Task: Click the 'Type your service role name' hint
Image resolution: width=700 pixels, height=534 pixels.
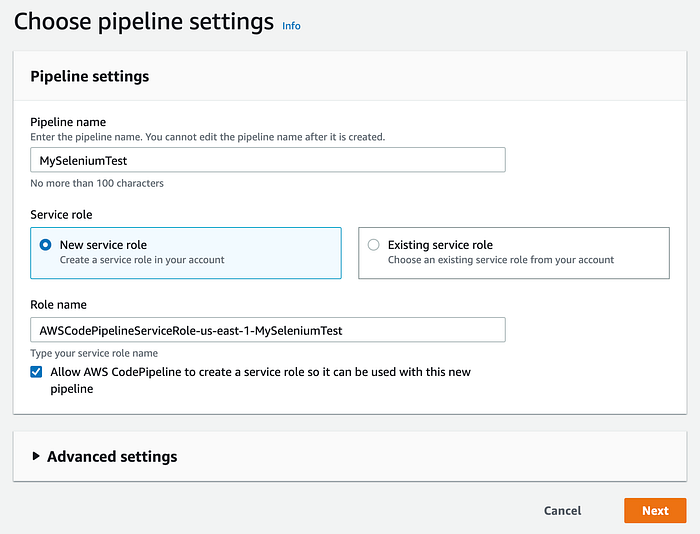Action: tap(94, 353)
